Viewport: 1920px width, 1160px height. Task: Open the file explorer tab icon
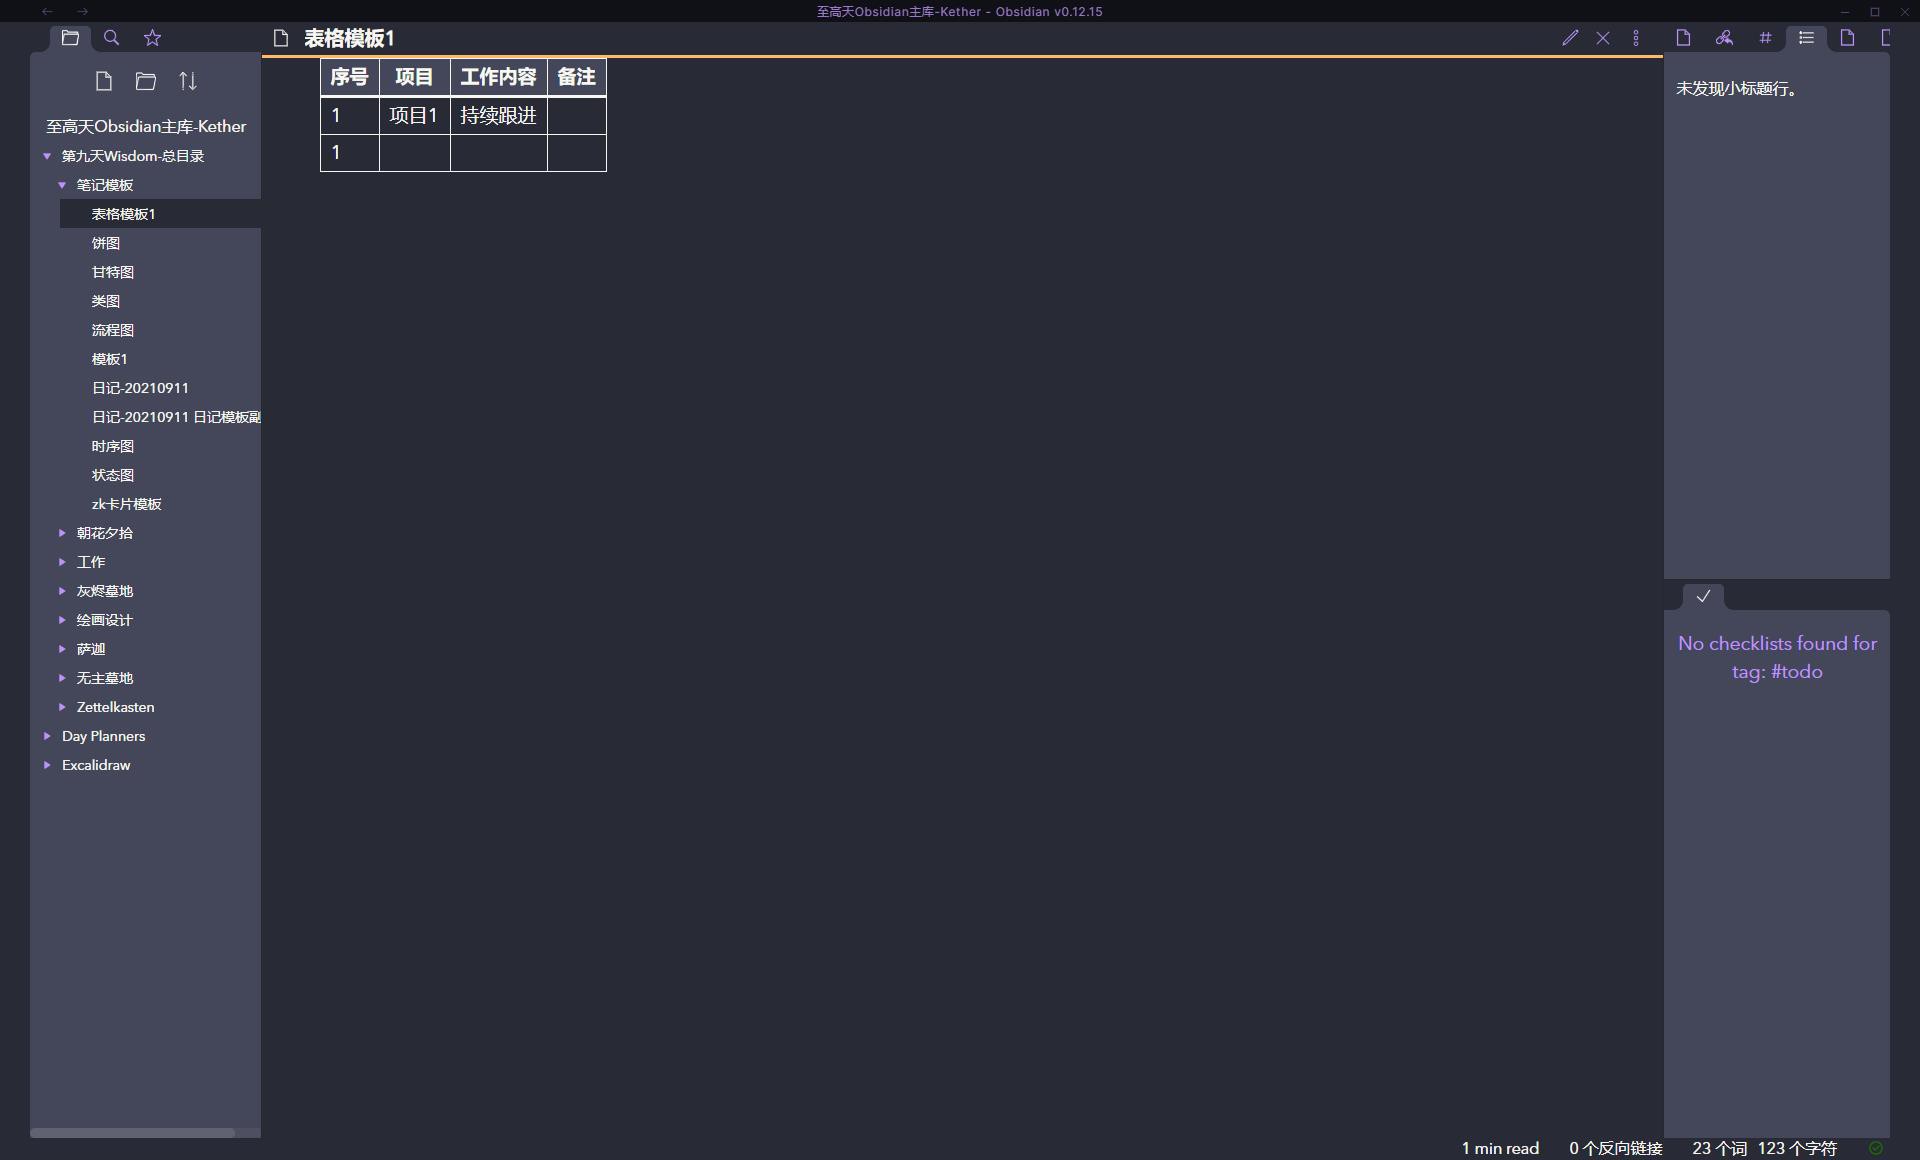pos(70,38)
